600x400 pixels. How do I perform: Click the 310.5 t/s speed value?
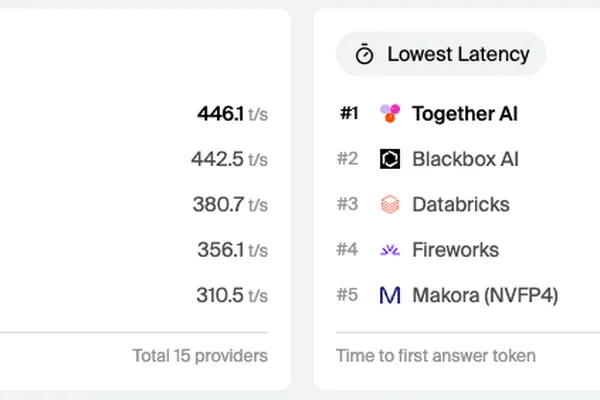pyautogui.click(x=232, y=295)
